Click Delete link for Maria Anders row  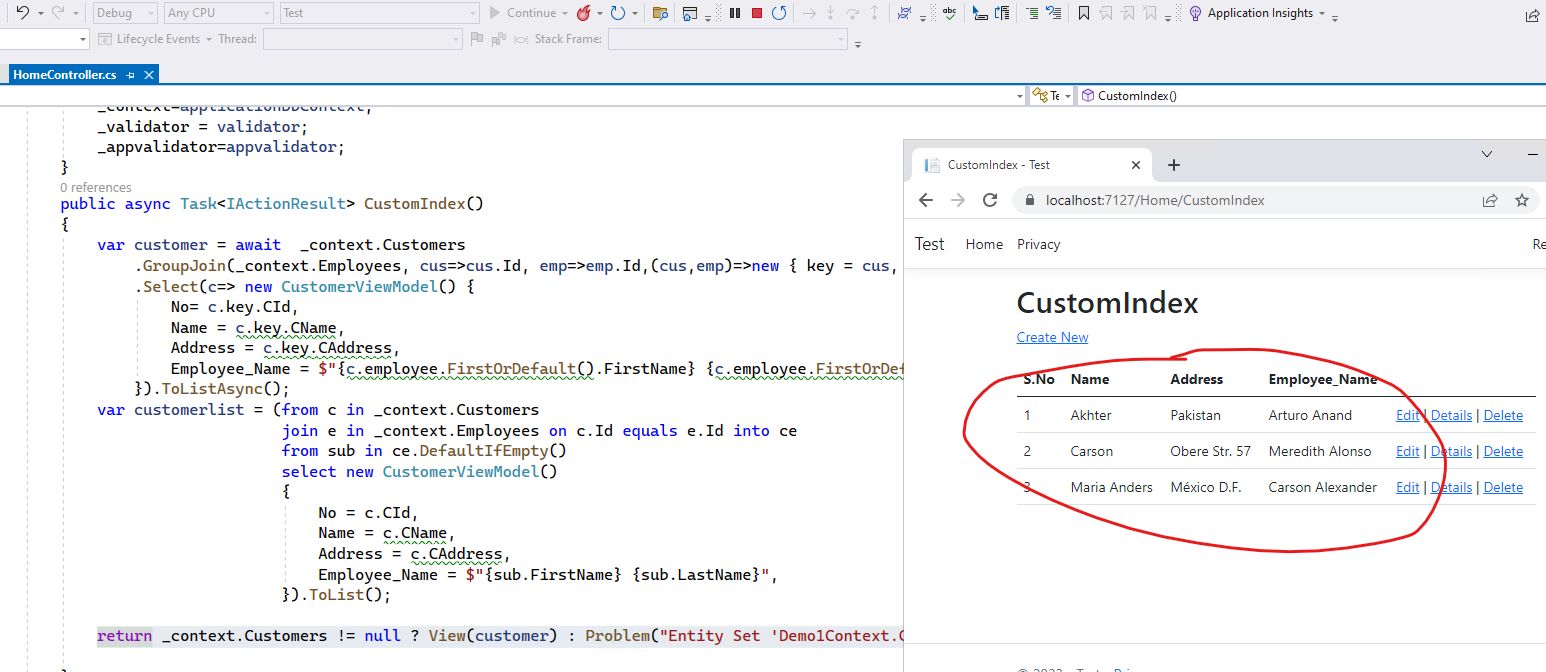point(1503,487)
